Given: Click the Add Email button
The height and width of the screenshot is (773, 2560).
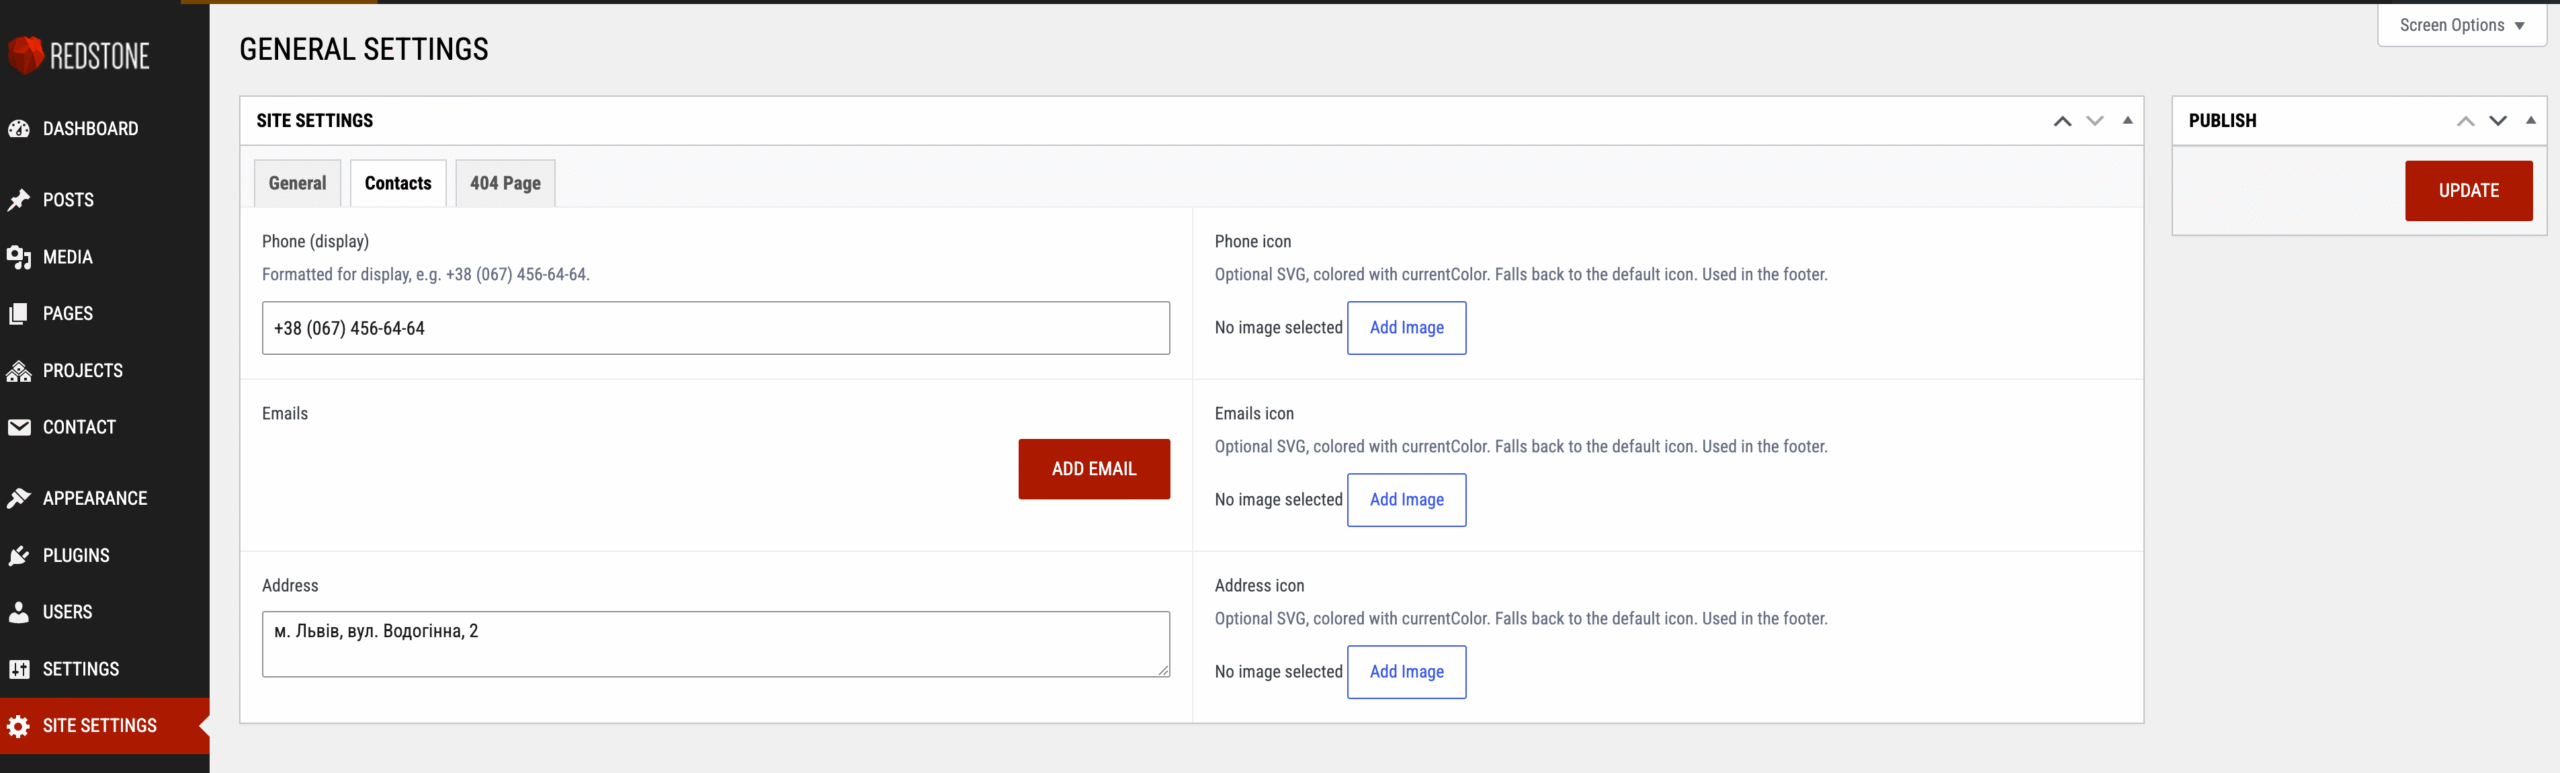Looking at the screenshot, I should pos(1094,469).
